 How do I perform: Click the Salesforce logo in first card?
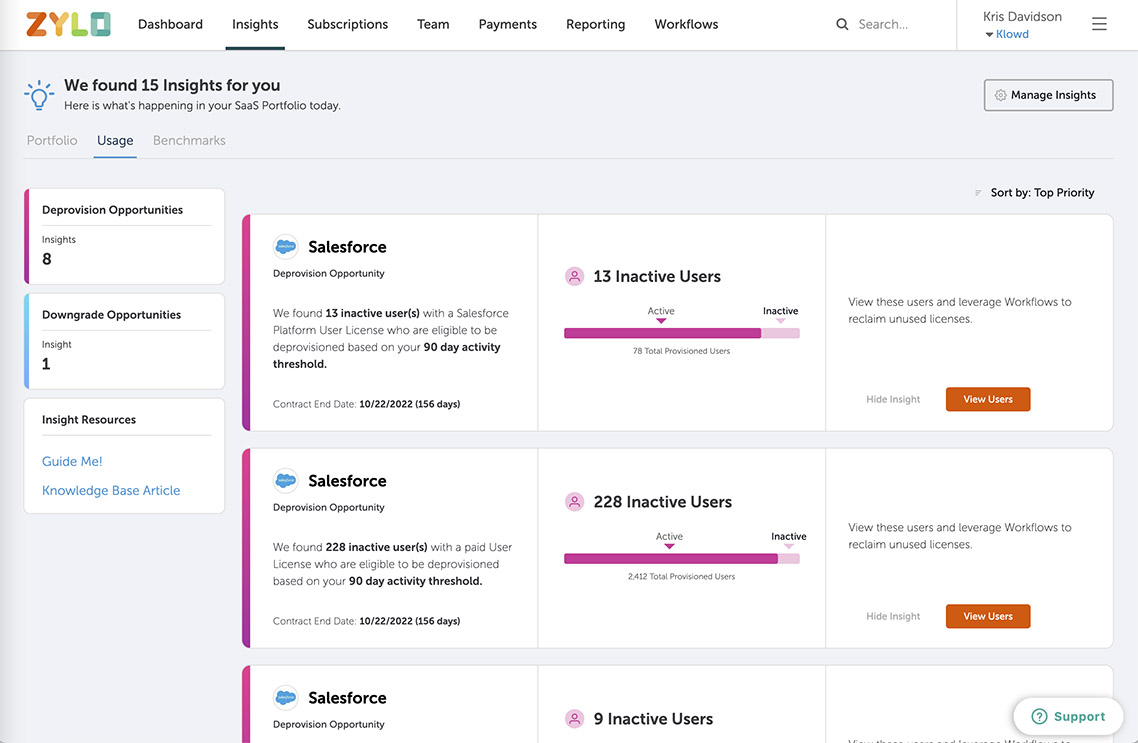pyautogui.click(x=286, y=247)
